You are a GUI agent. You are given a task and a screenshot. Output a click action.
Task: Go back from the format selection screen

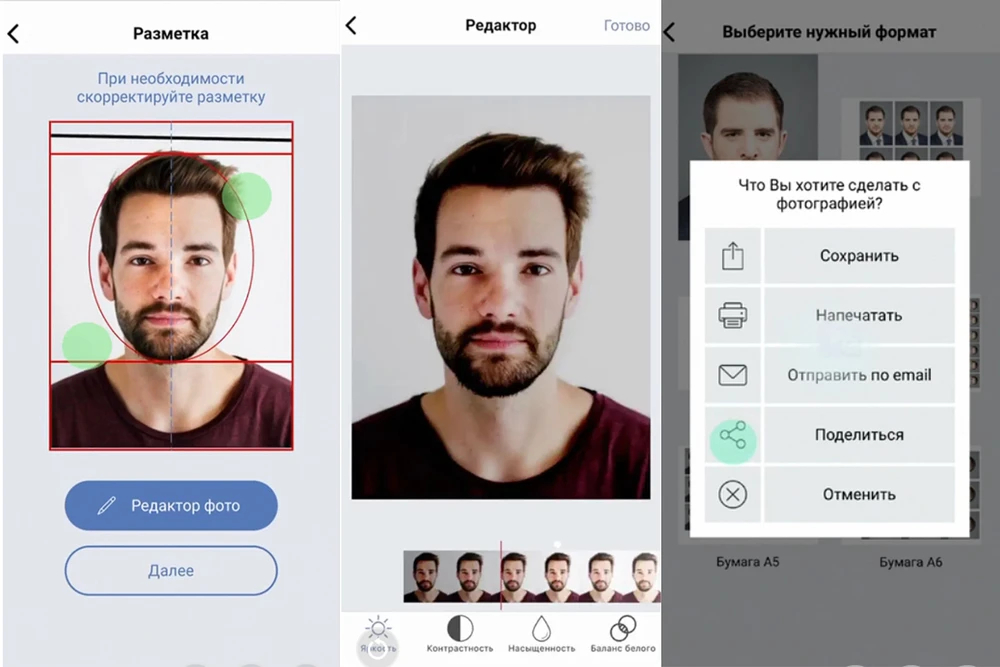pos(669,32)
